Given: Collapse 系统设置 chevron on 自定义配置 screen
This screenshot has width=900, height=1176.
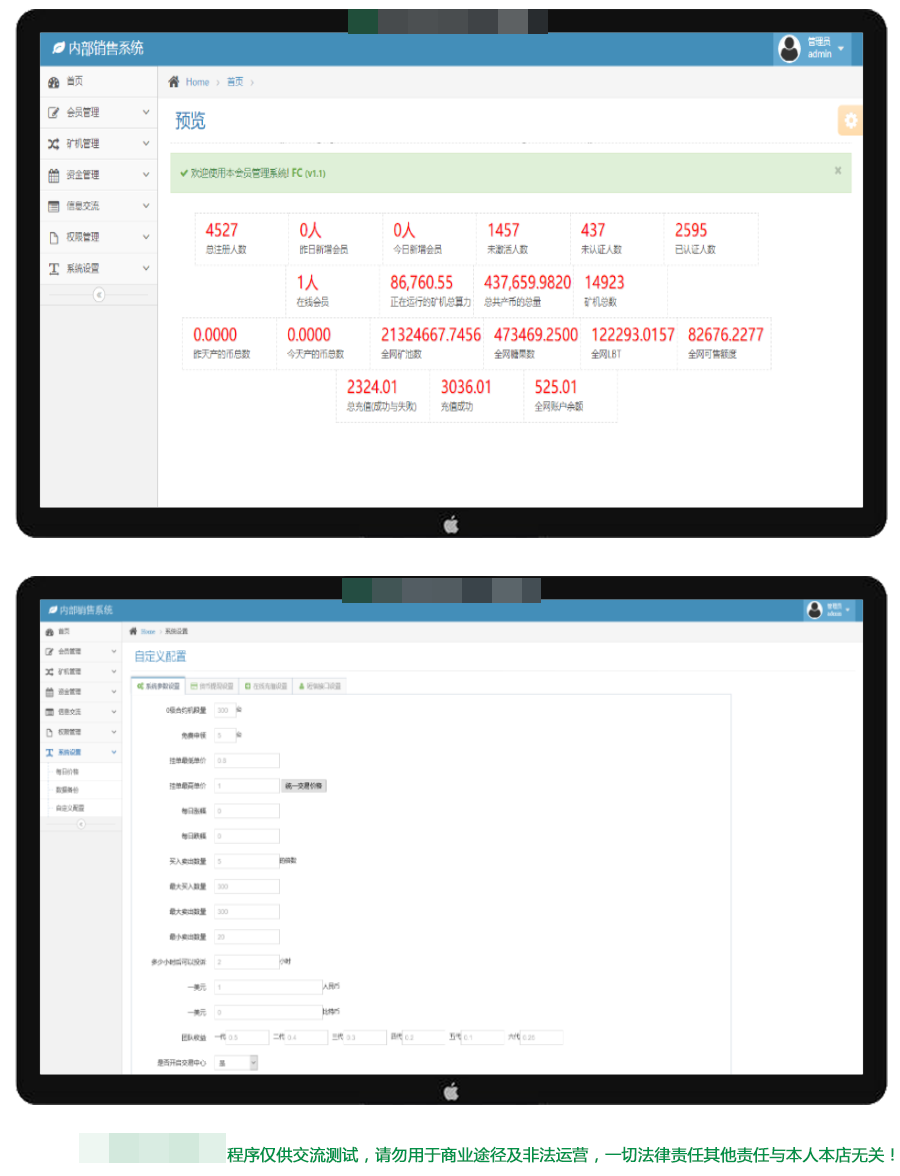Looking at the screenshot, I should pos(114,752).
